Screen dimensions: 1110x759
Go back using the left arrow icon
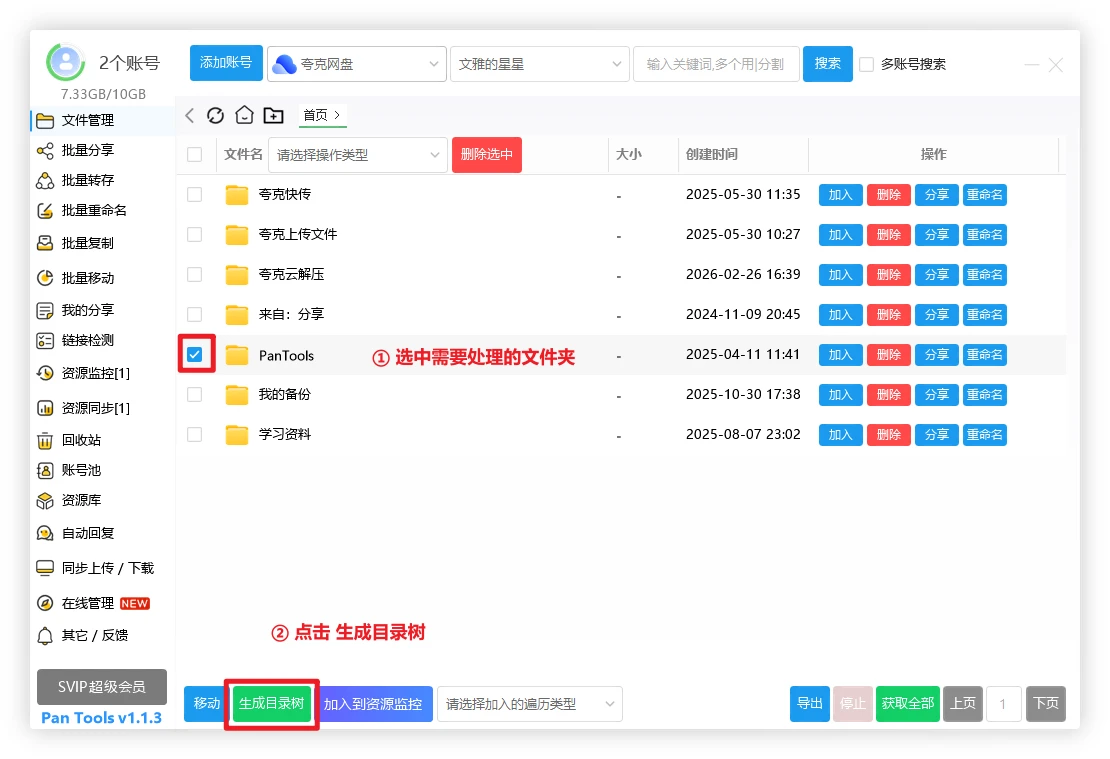(190, 115)
